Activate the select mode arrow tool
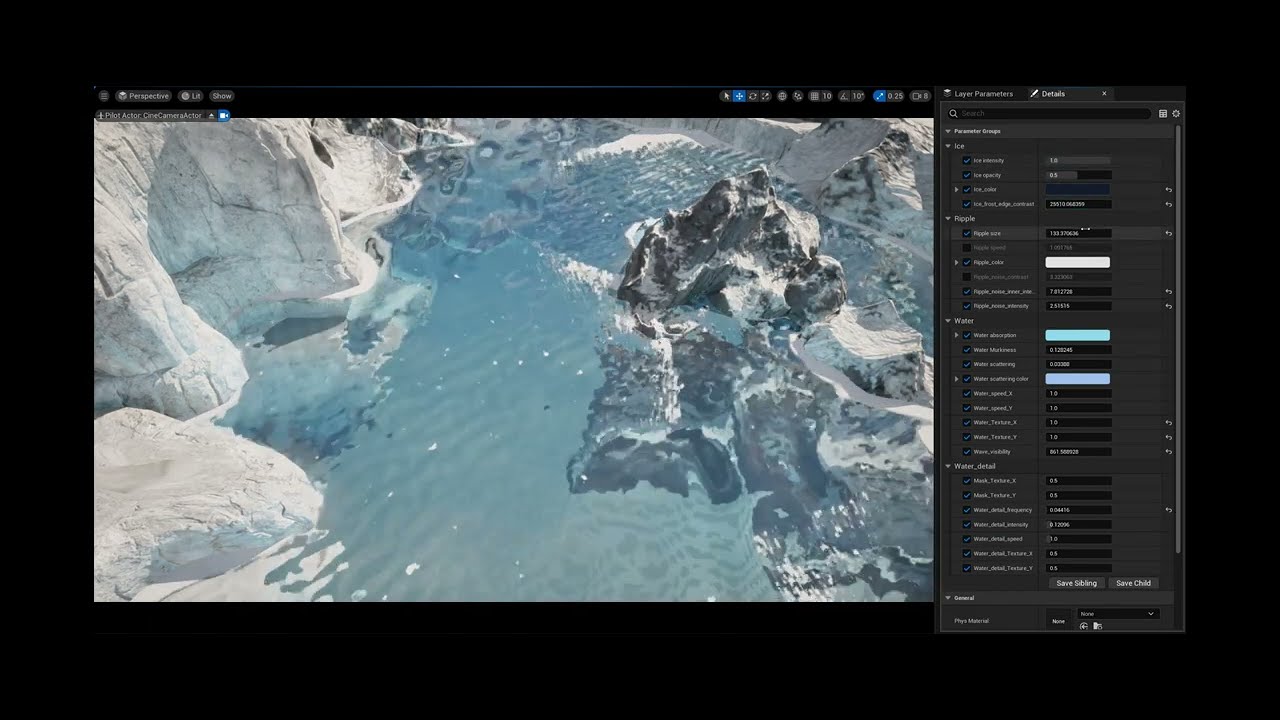1280x720 pixels. (726, 96)
